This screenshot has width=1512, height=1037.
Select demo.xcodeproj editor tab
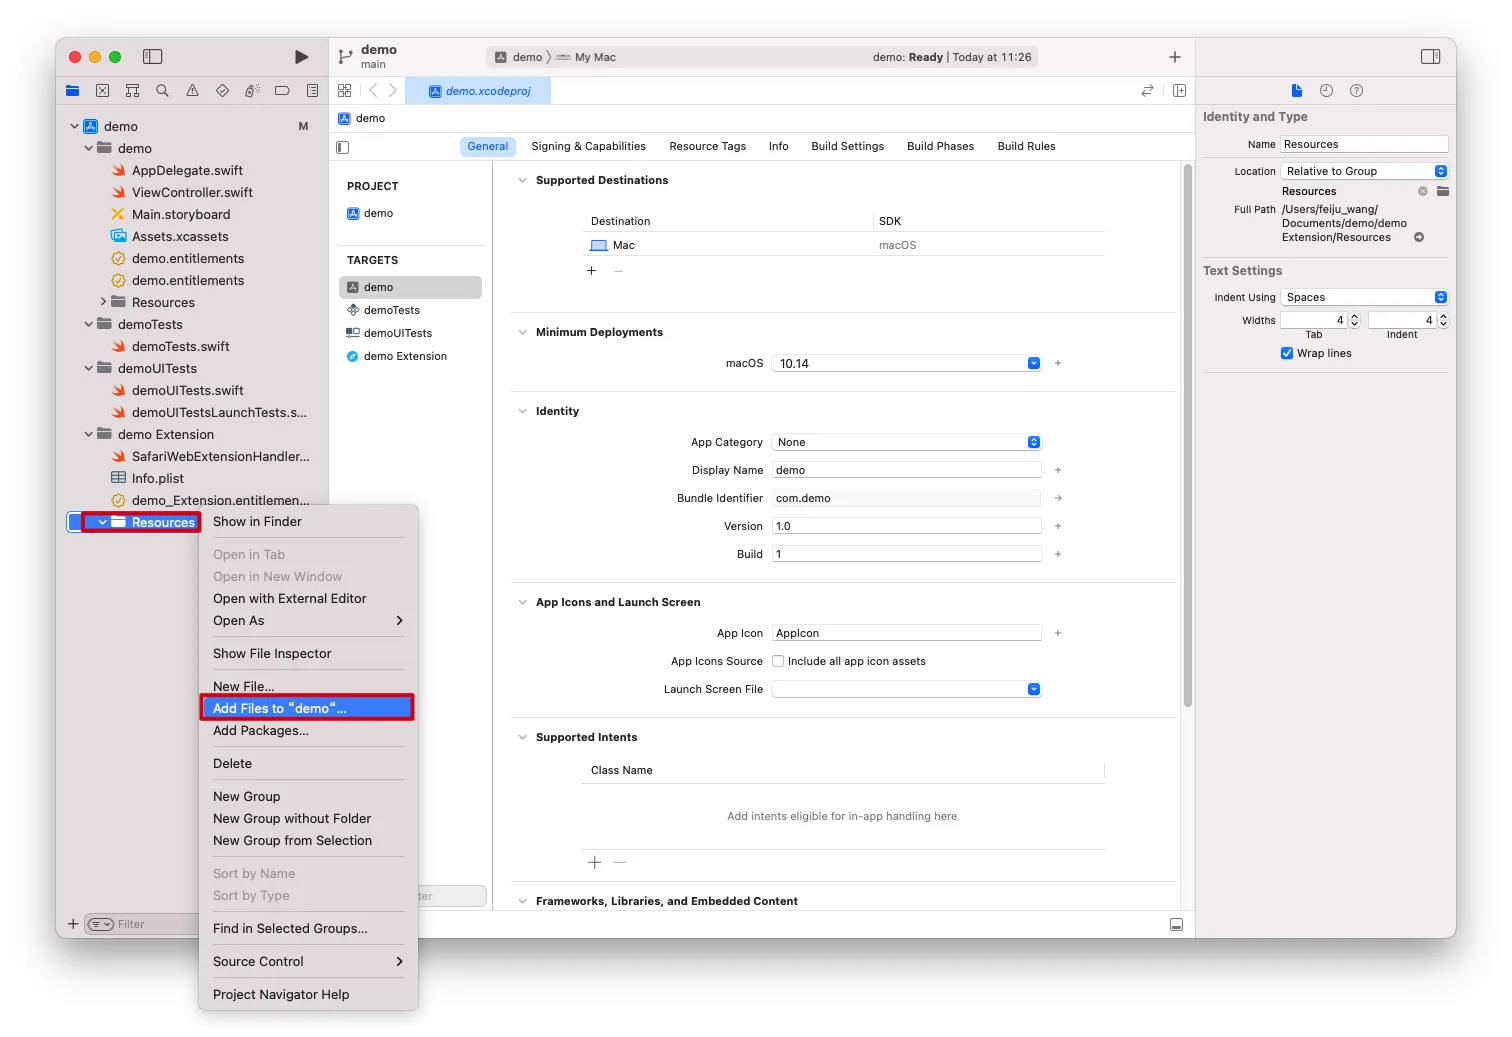pyautogui.click(x=479, y=91)
